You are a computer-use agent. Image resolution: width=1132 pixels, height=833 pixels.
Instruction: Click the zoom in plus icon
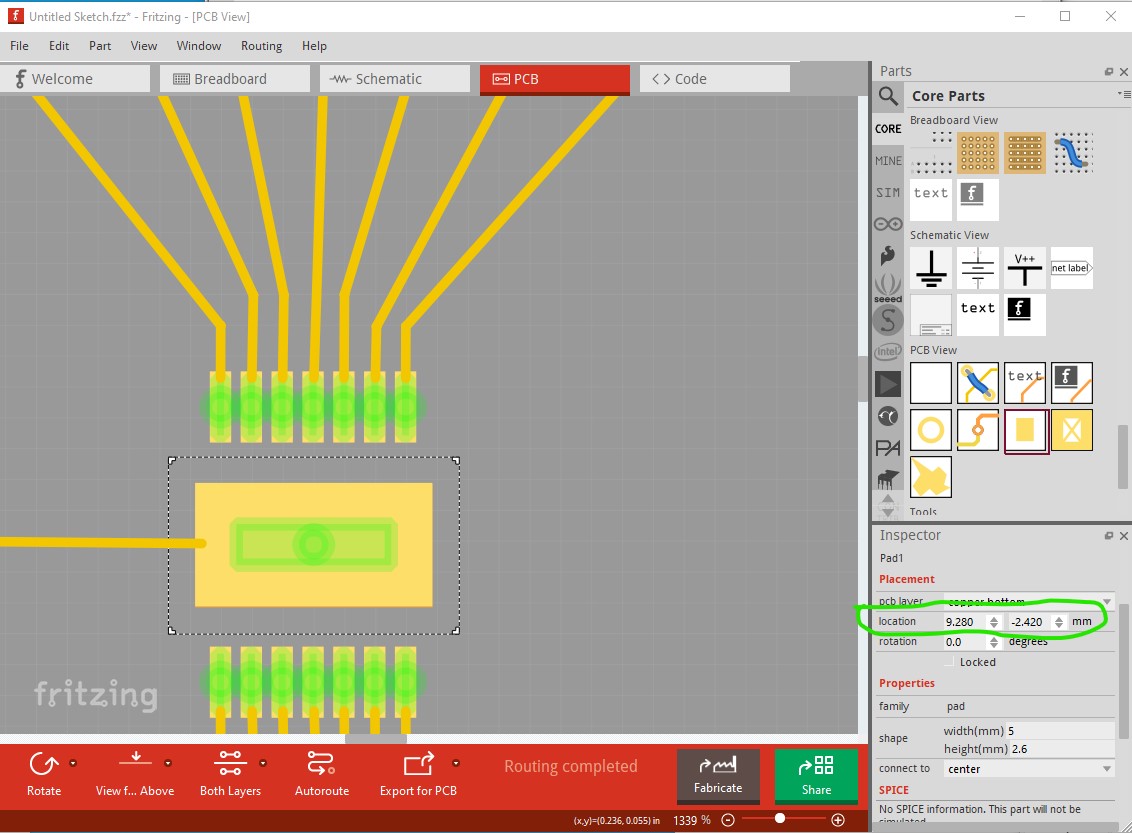coord(837,820)
